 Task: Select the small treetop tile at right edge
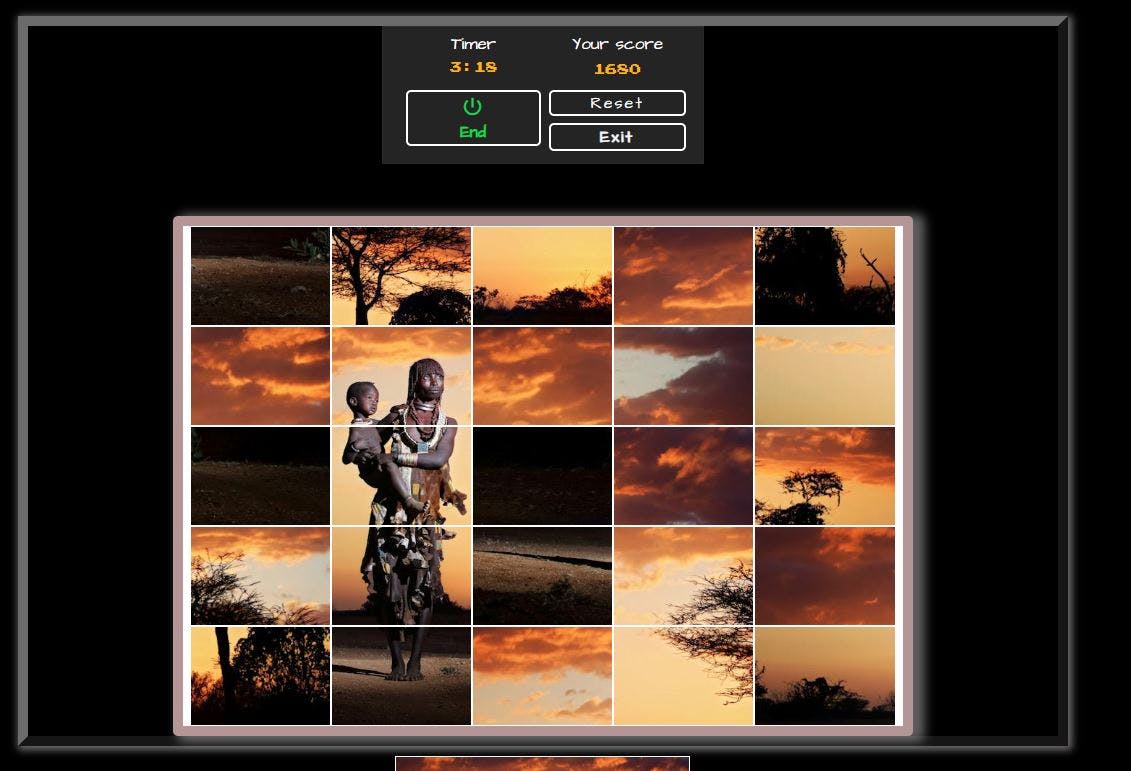pyautogui.click(x=825, y=476)
